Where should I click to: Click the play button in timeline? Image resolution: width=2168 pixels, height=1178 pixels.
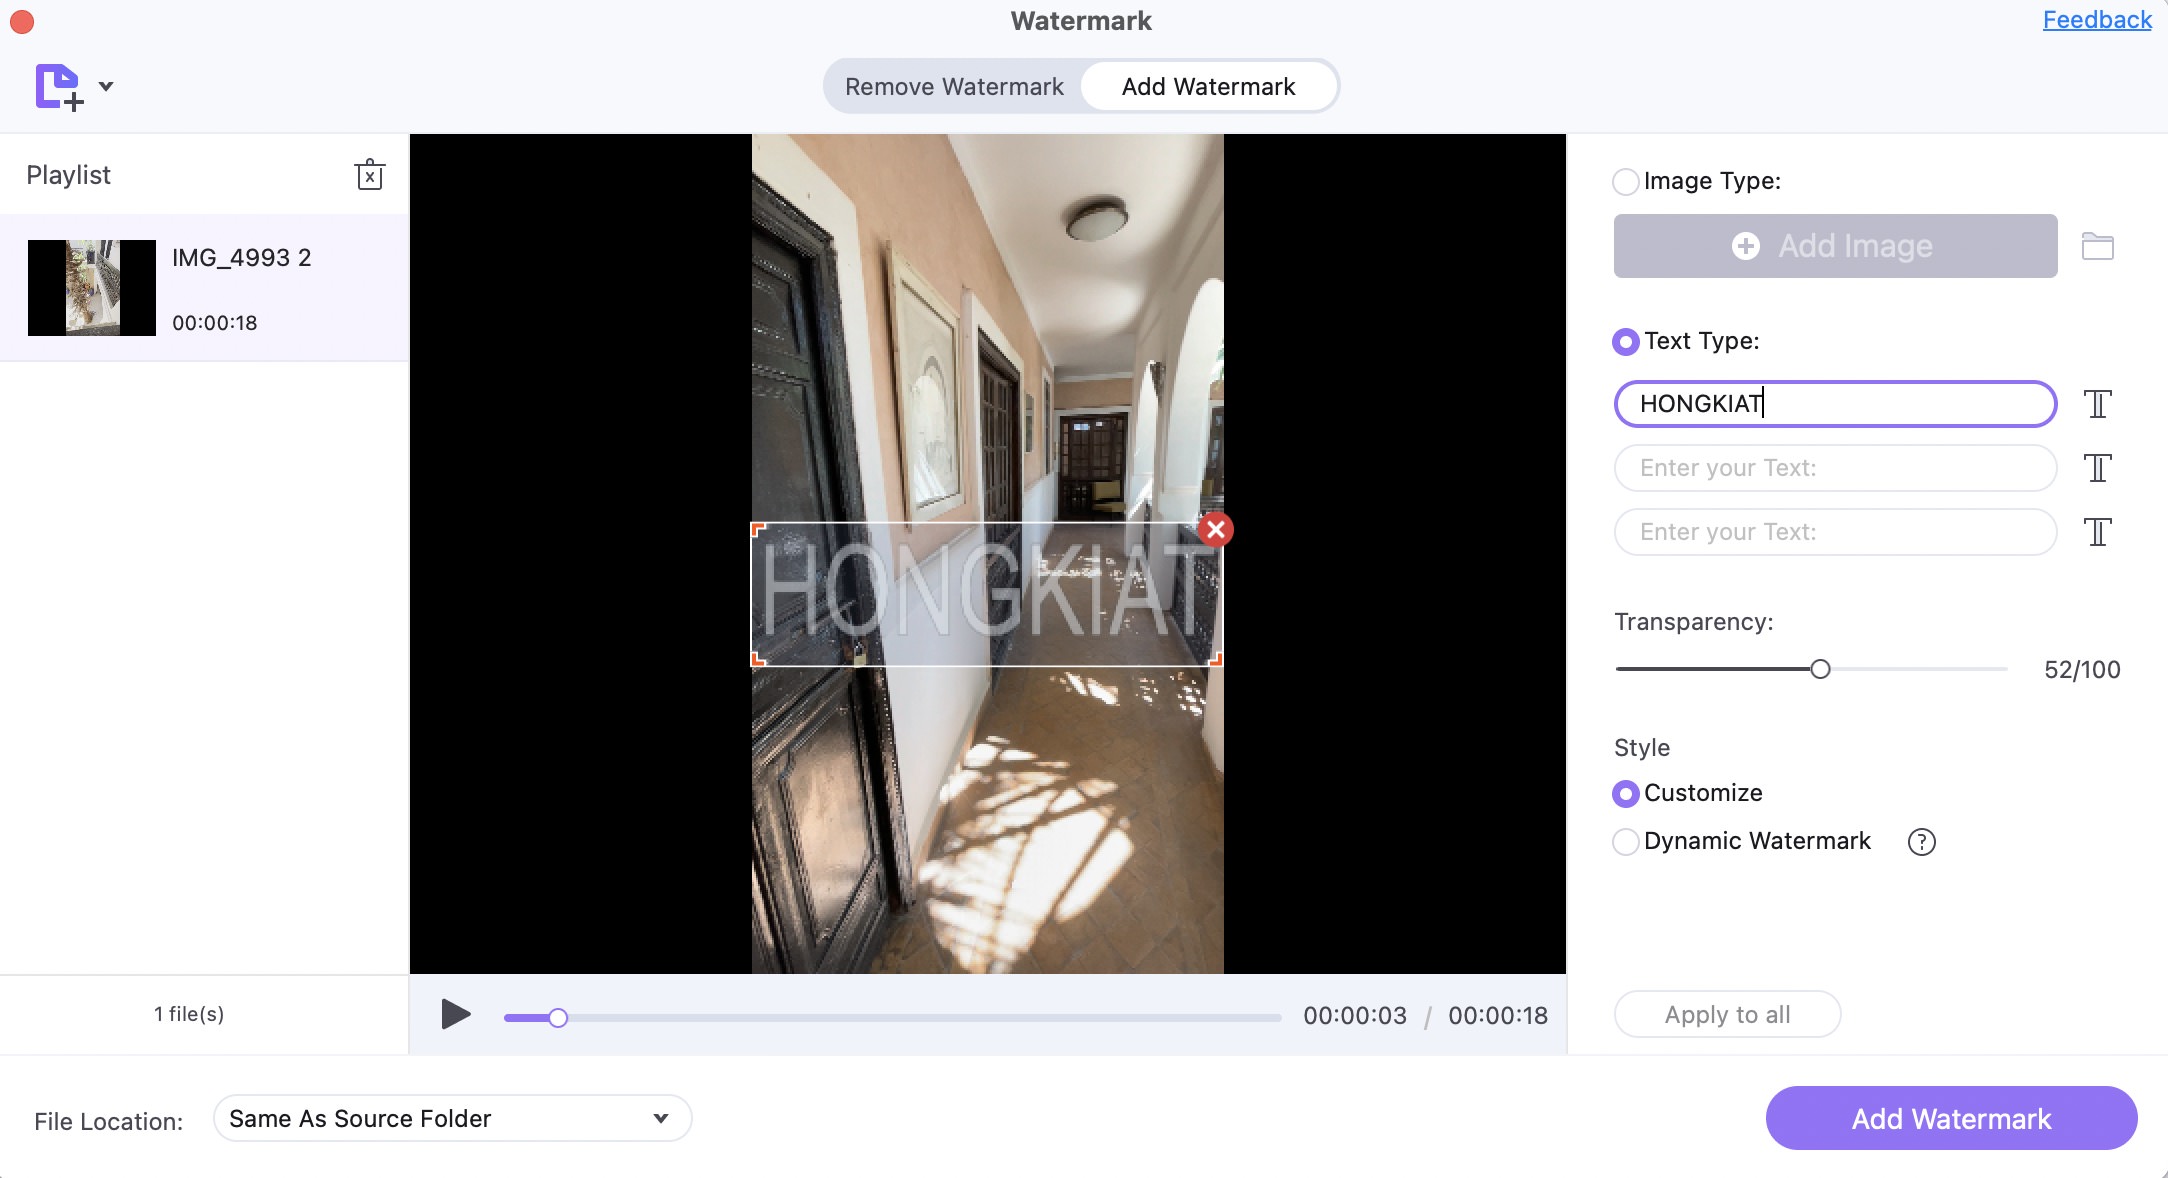click(455, 1016)
